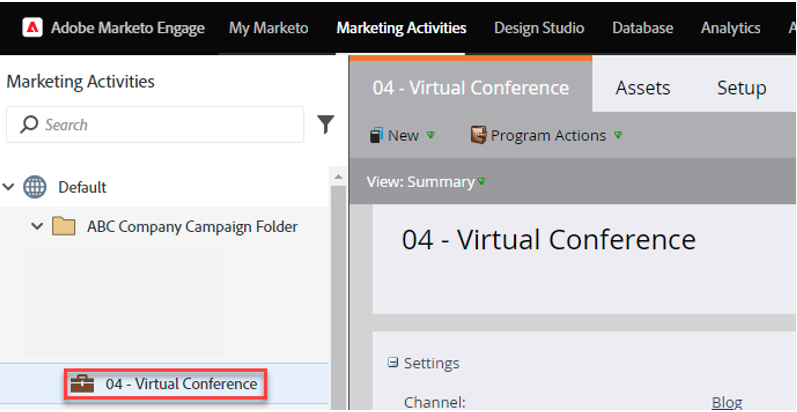This screenshot has height=412, width=797.
Task: Open the Marketing Activities menu item
Action: coord(401,27)
